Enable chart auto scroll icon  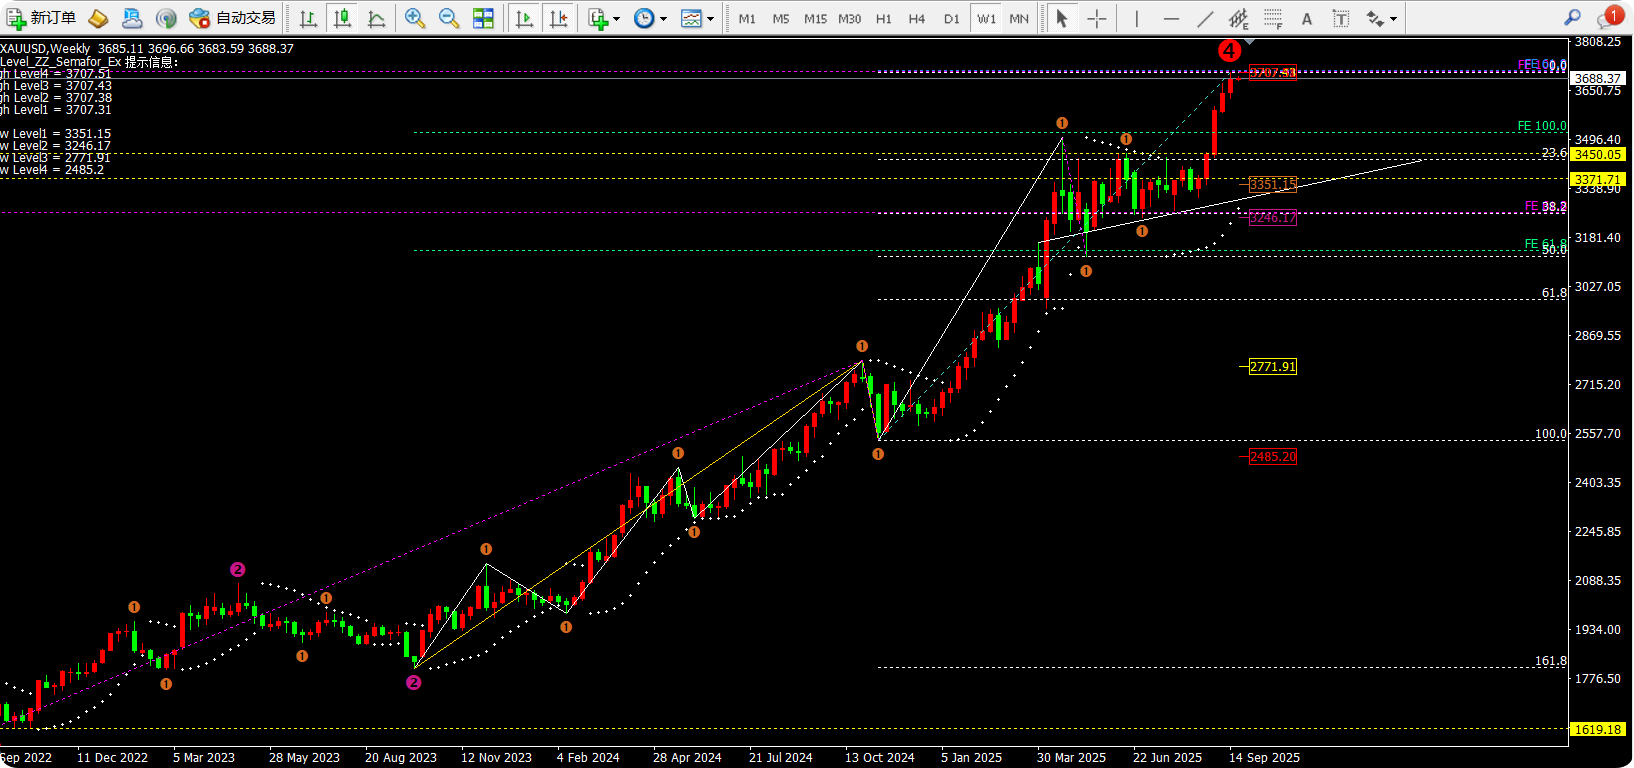point(524,18)
